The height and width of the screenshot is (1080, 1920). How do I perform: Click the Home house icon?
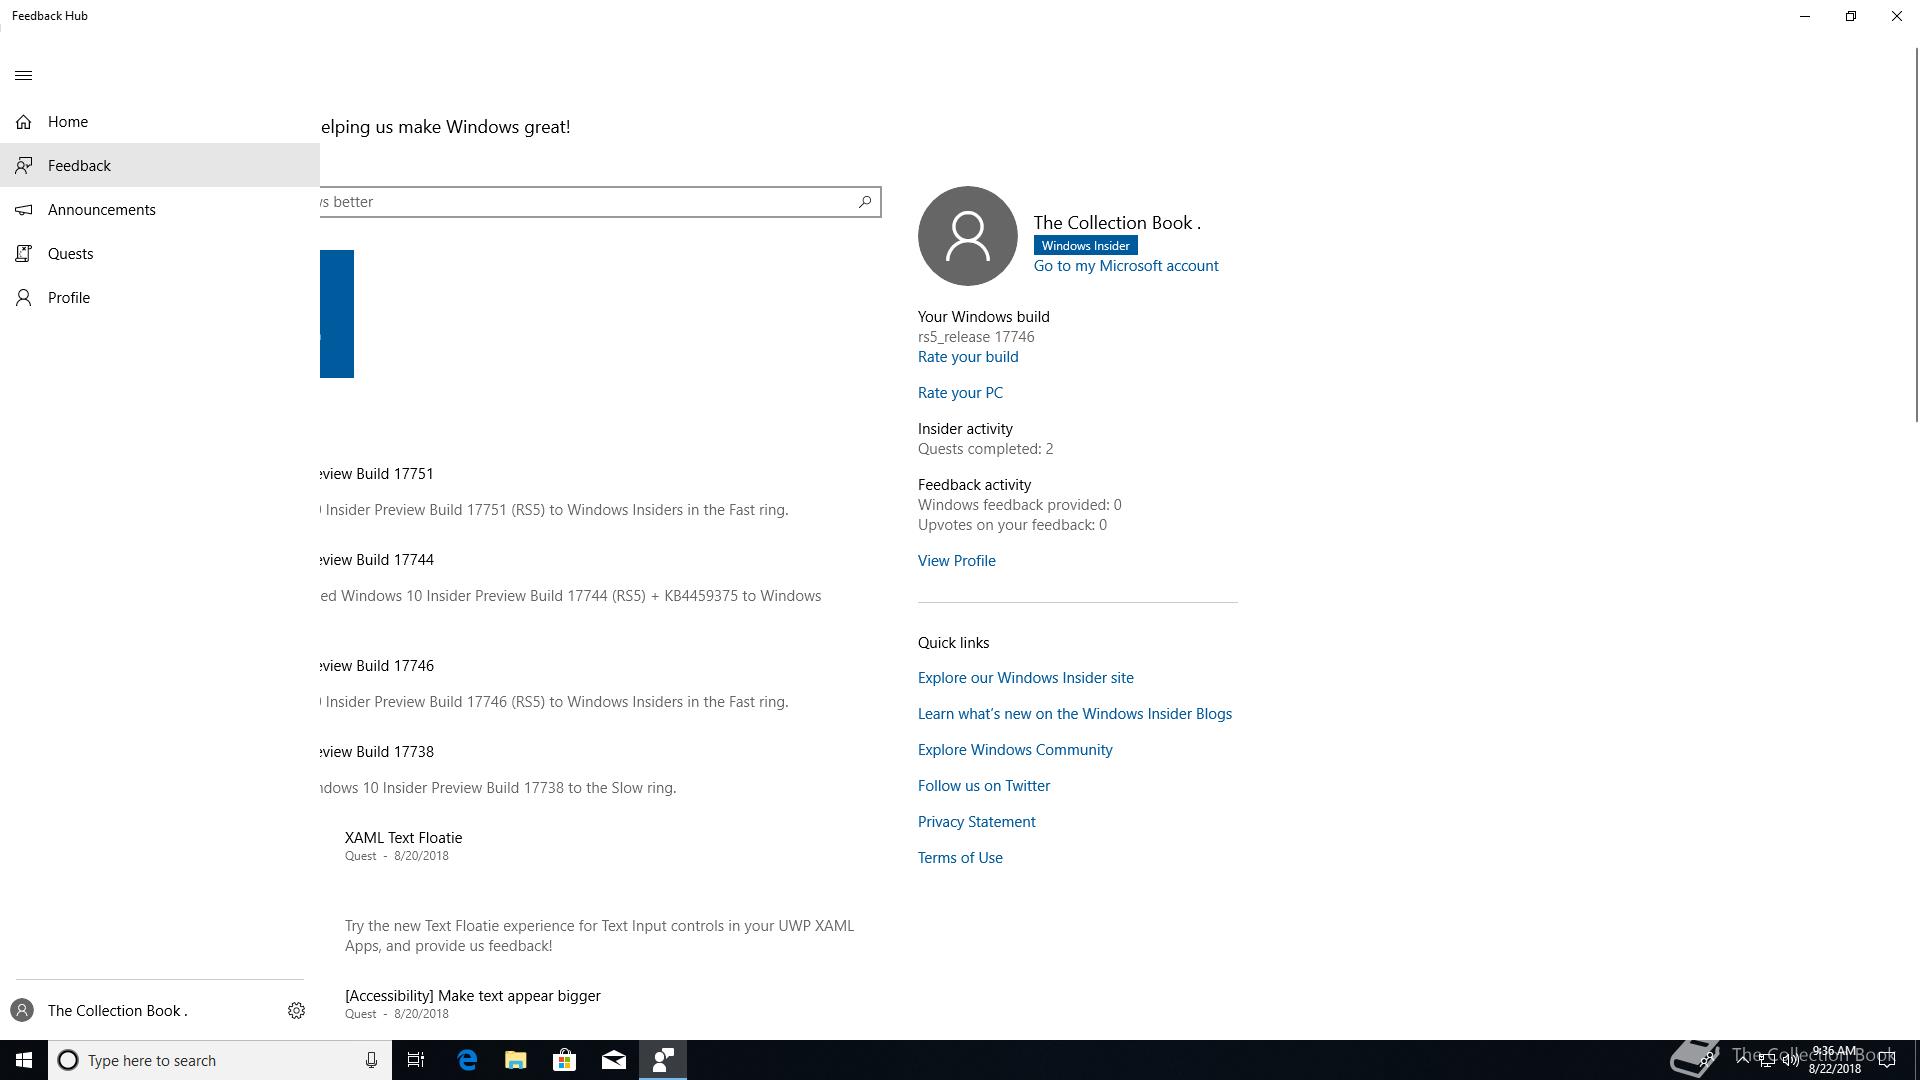coord(24,122)
